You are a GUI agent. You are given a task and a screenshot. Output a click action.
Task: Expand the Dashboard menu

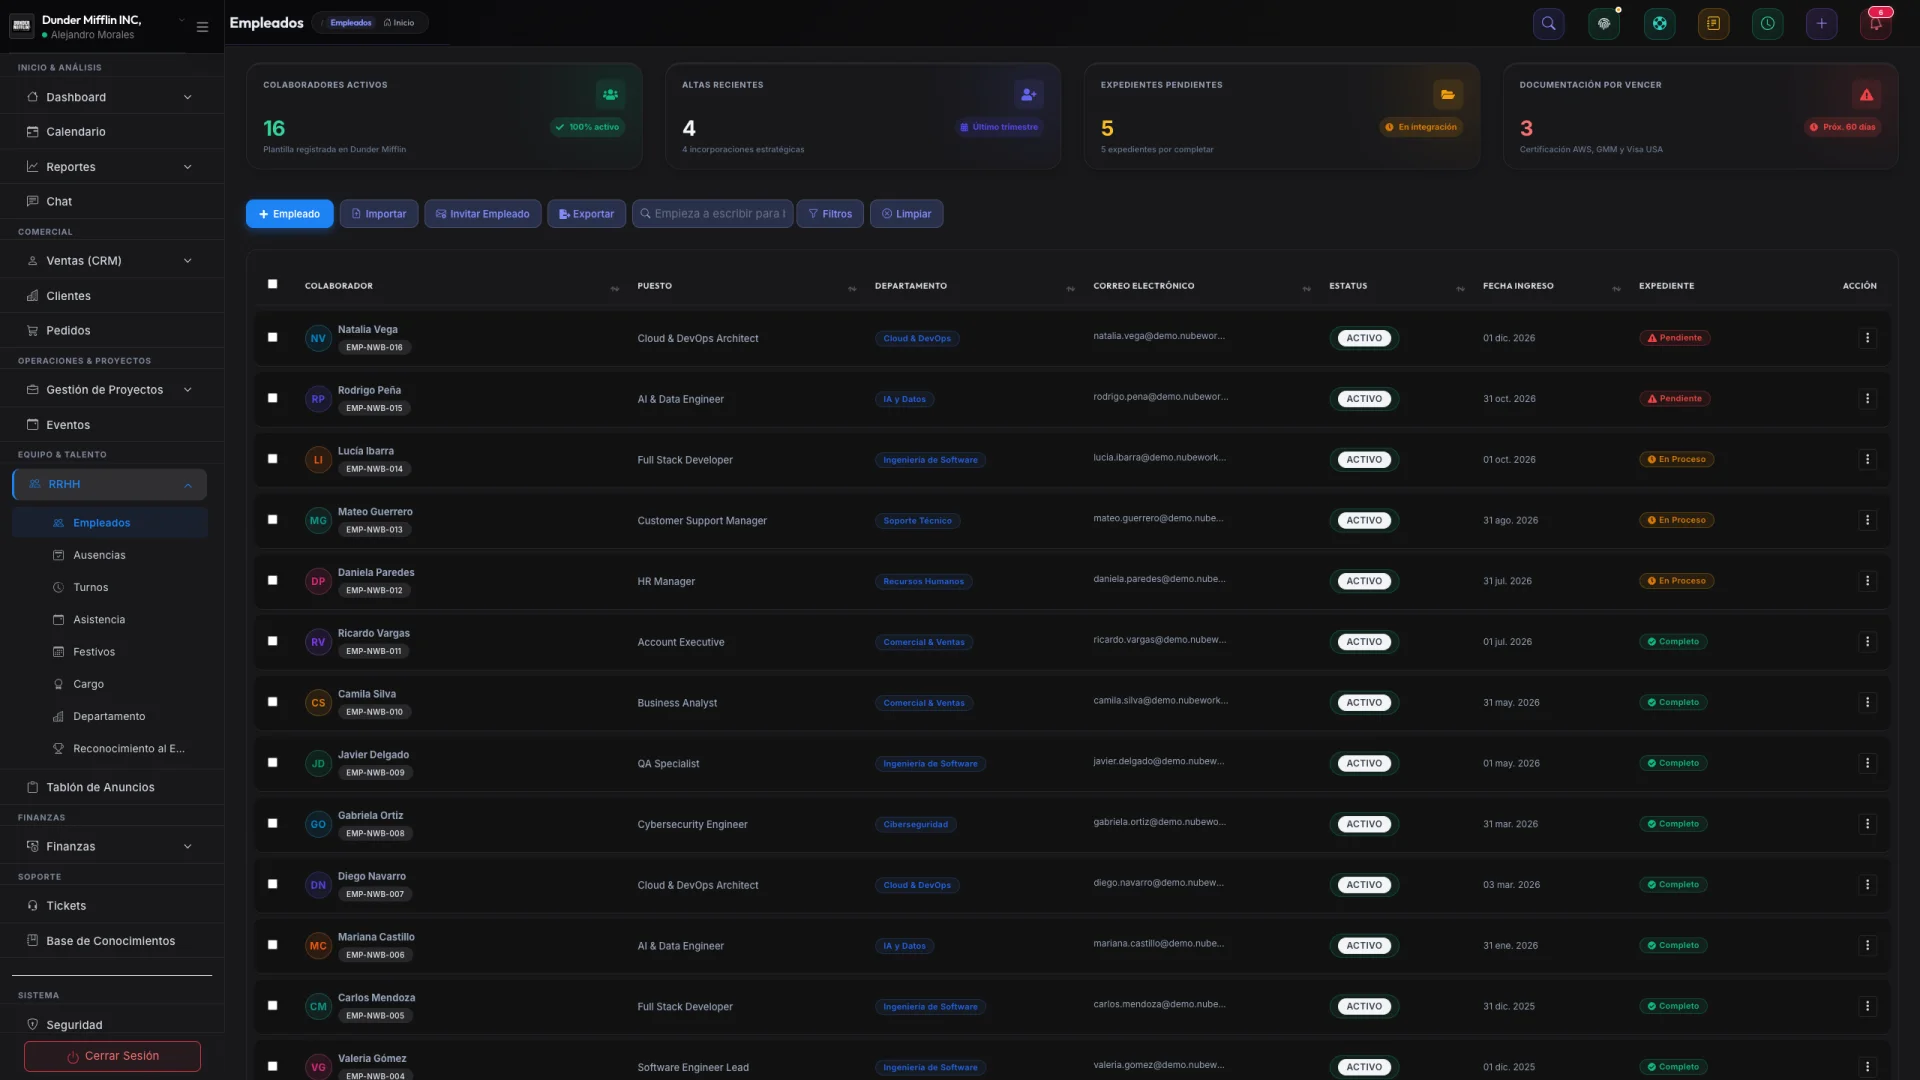tap(111, 97)
